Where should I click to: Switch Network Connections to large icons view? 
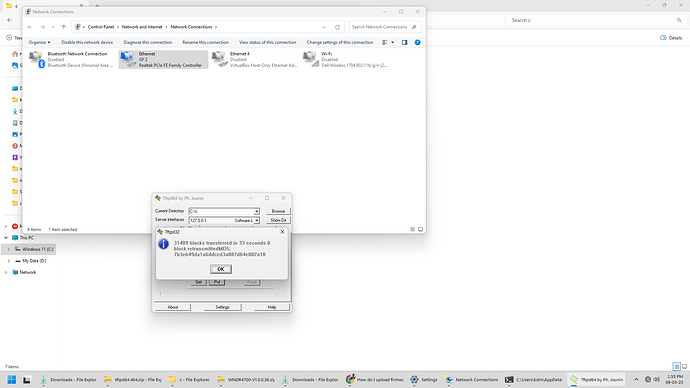click(x=420, y=229)
